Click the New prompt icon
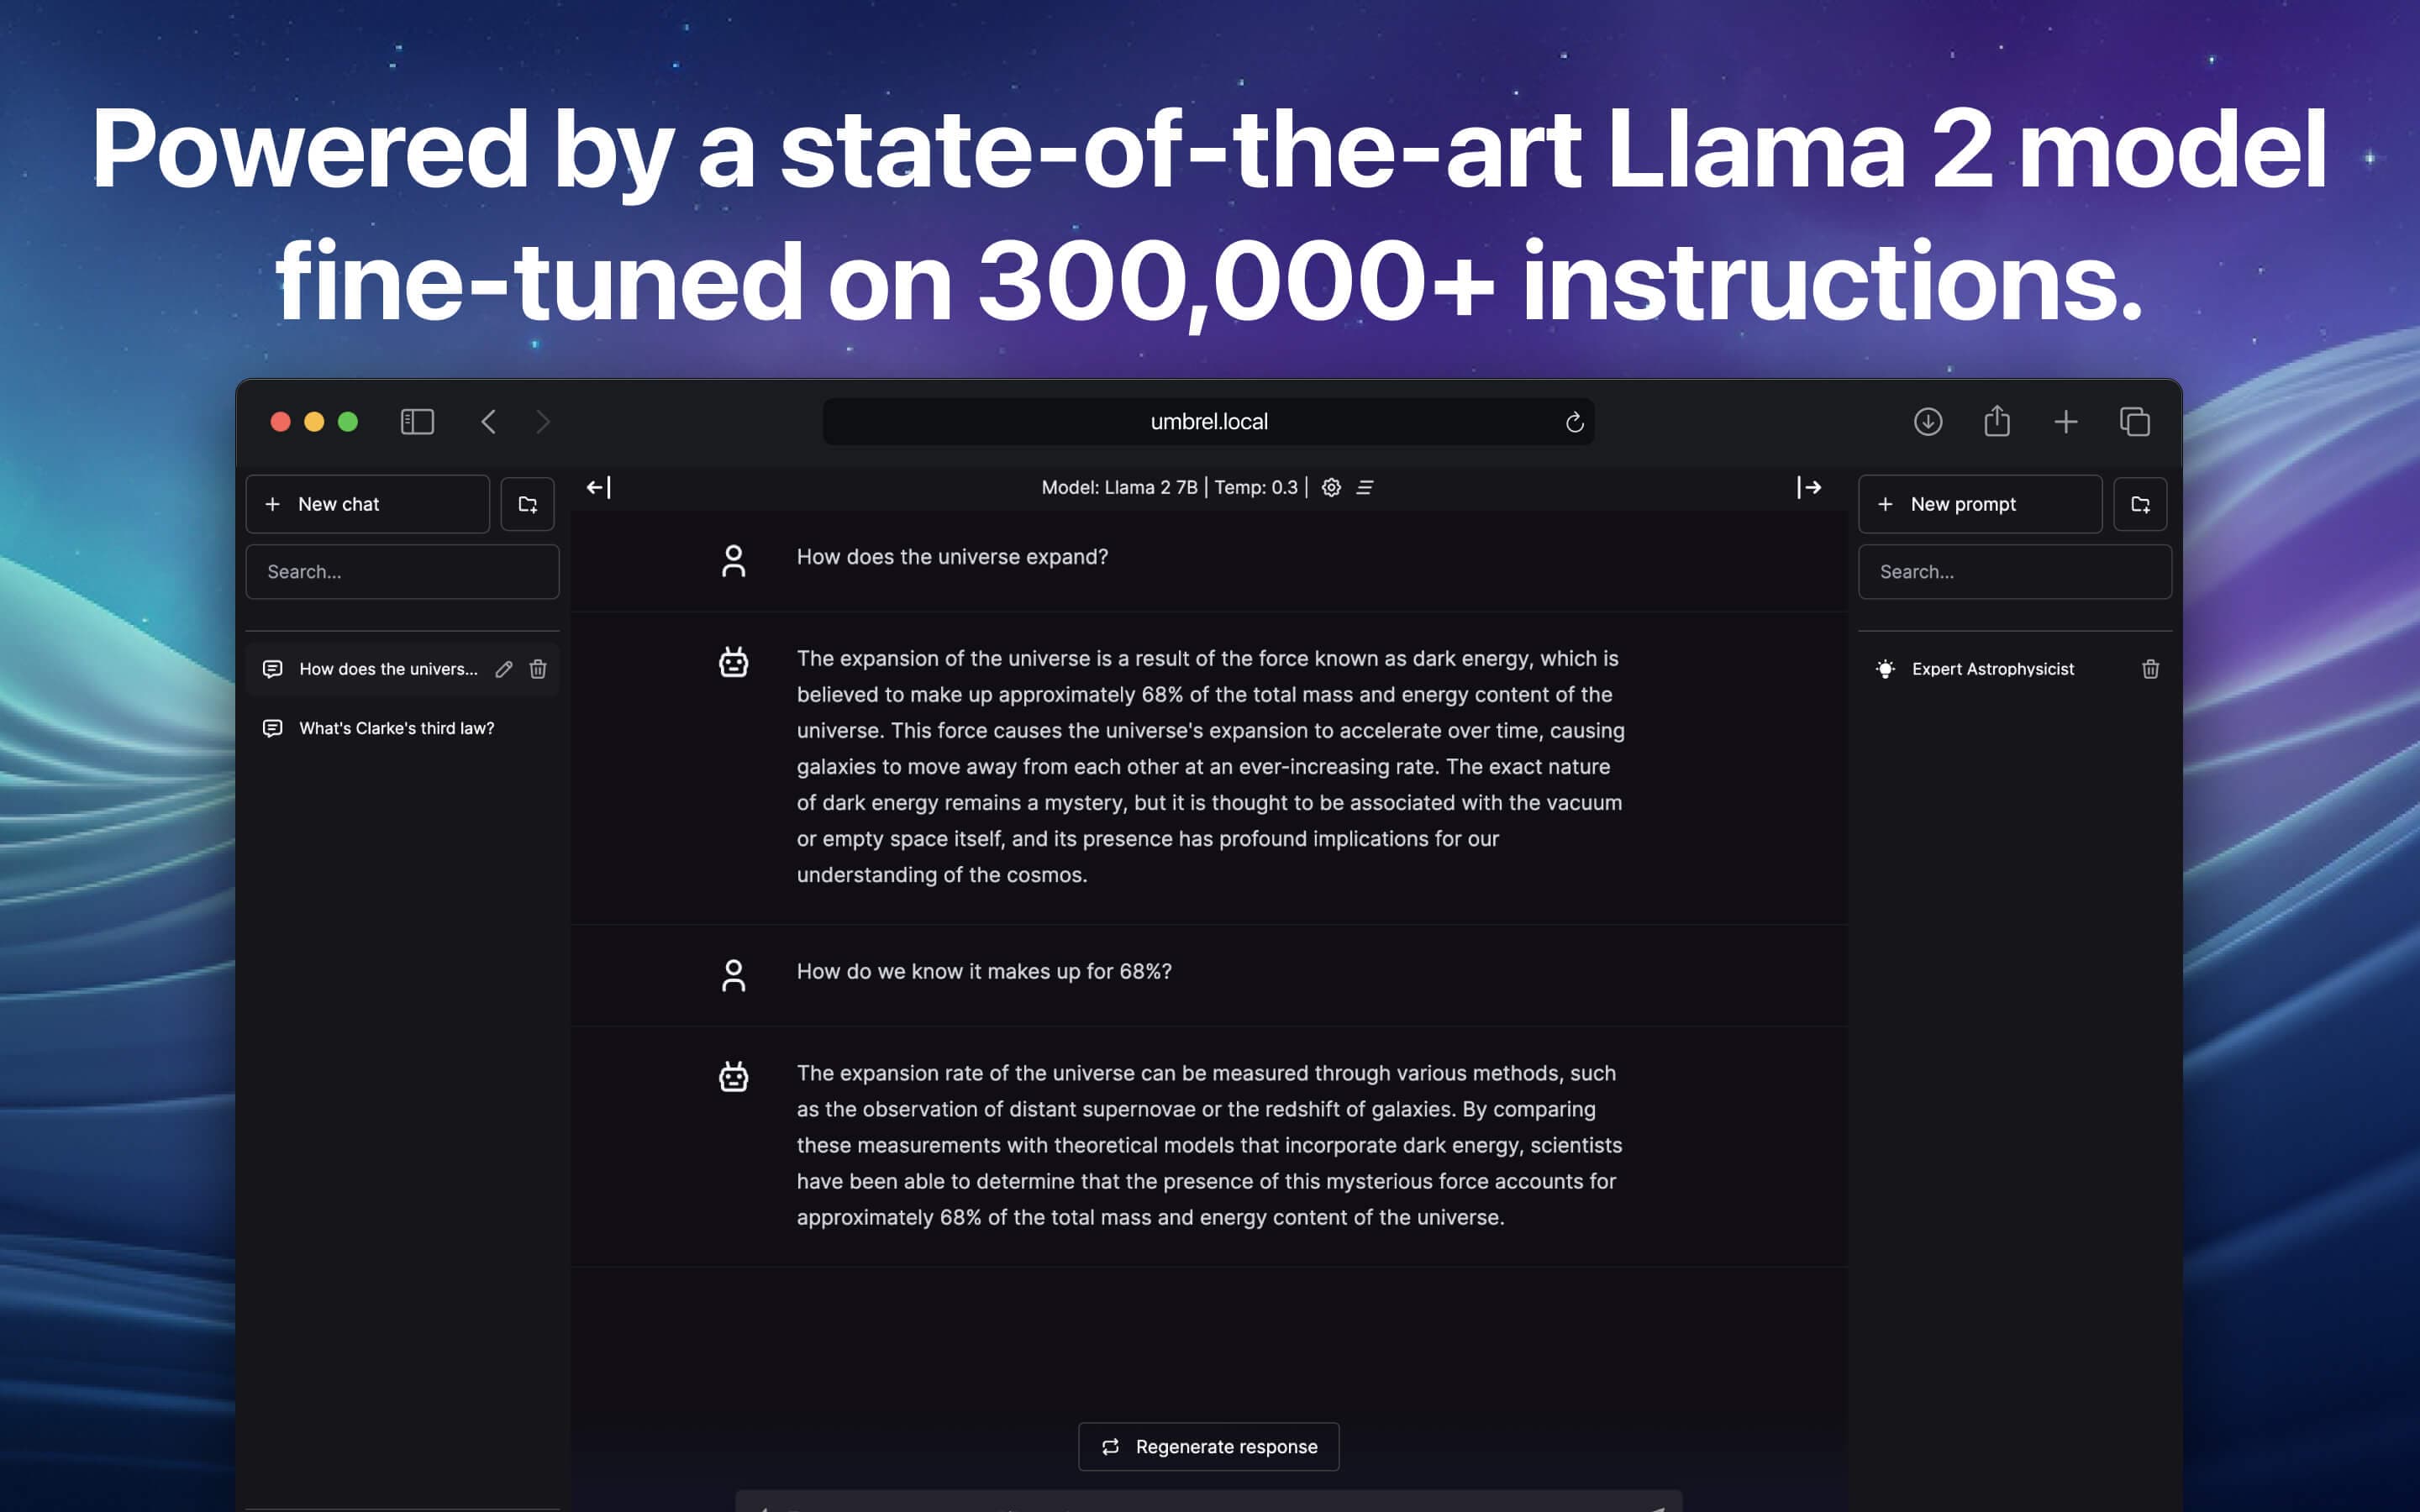 pos(1889,503)
